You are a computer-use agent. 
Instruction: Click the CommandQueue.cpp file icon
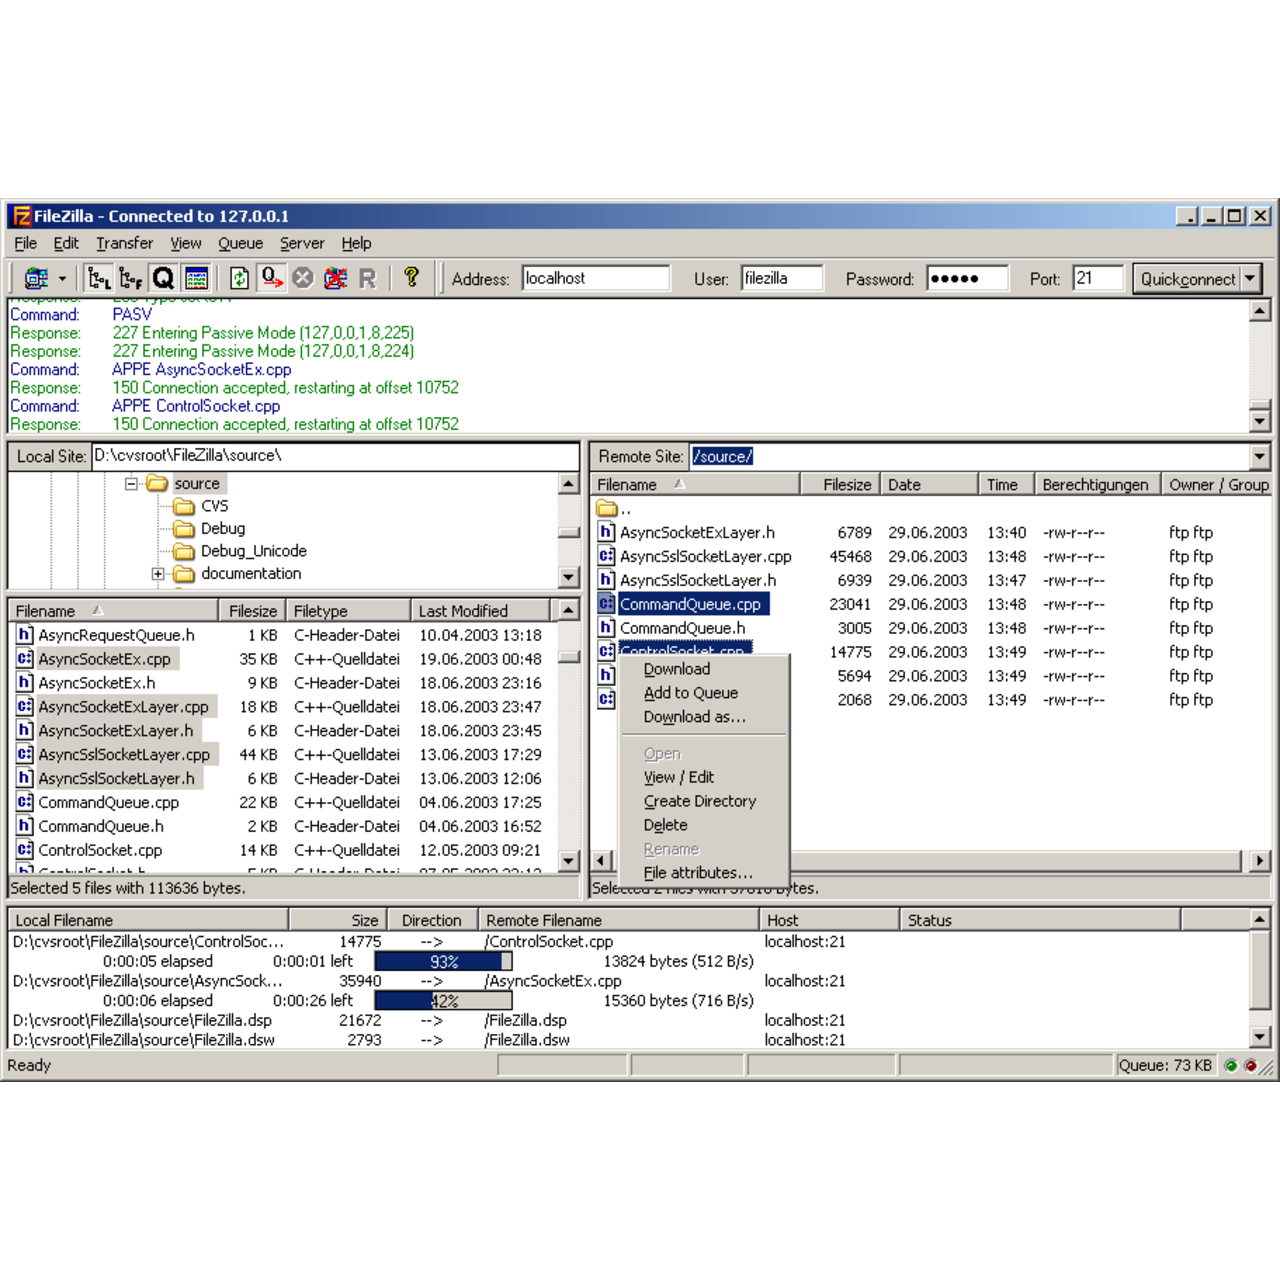coord(606,604)
